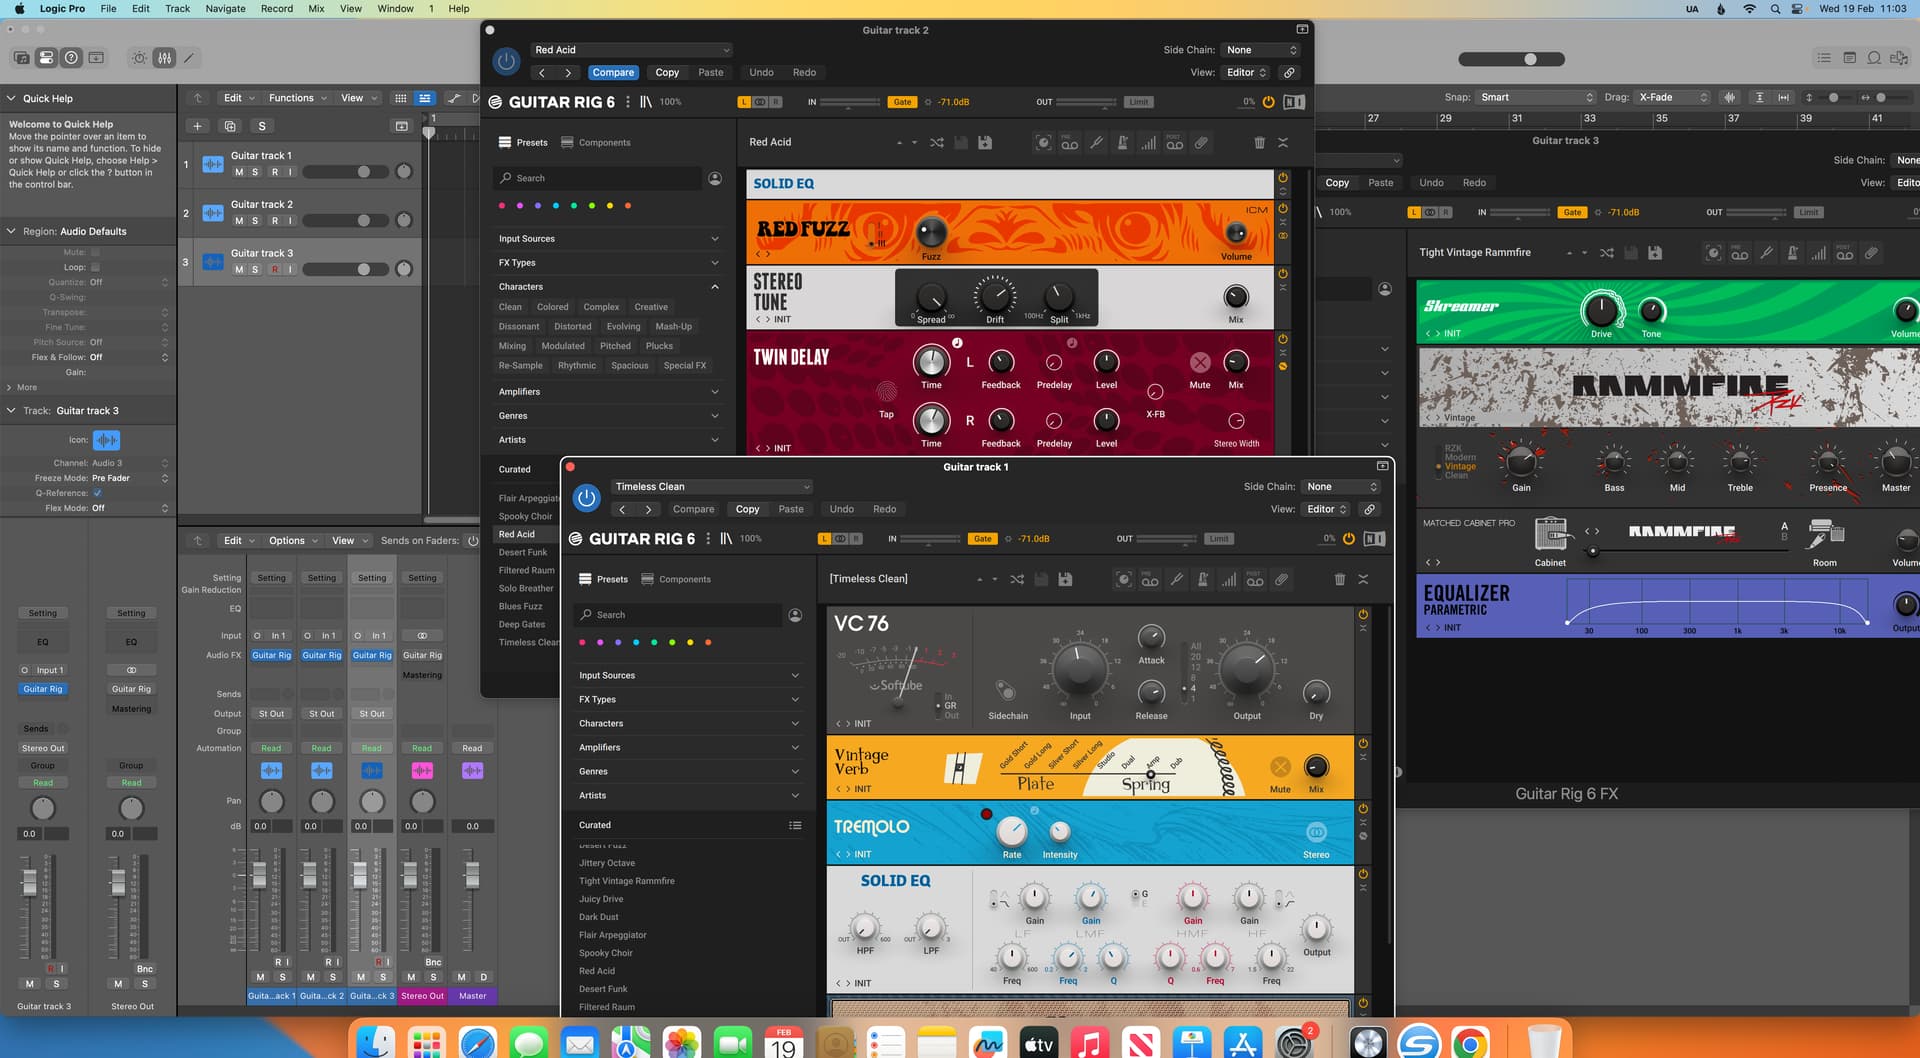Click the level meter icon in Guitar track 1 toolbar

point(1228,579)
